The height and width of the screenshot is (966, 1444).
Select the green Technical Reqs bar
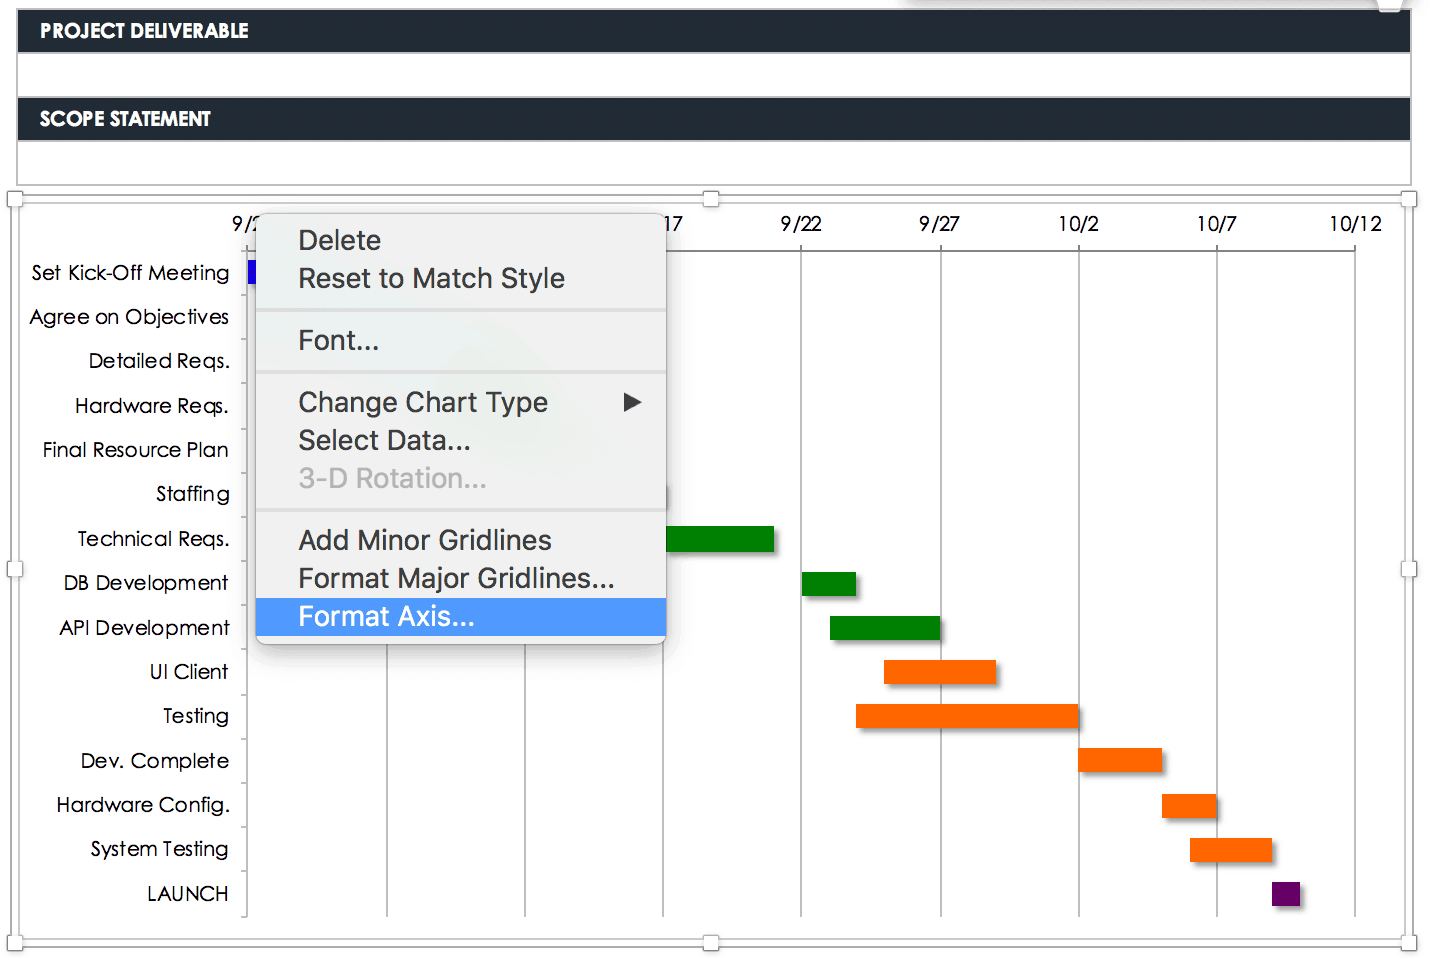720,538
